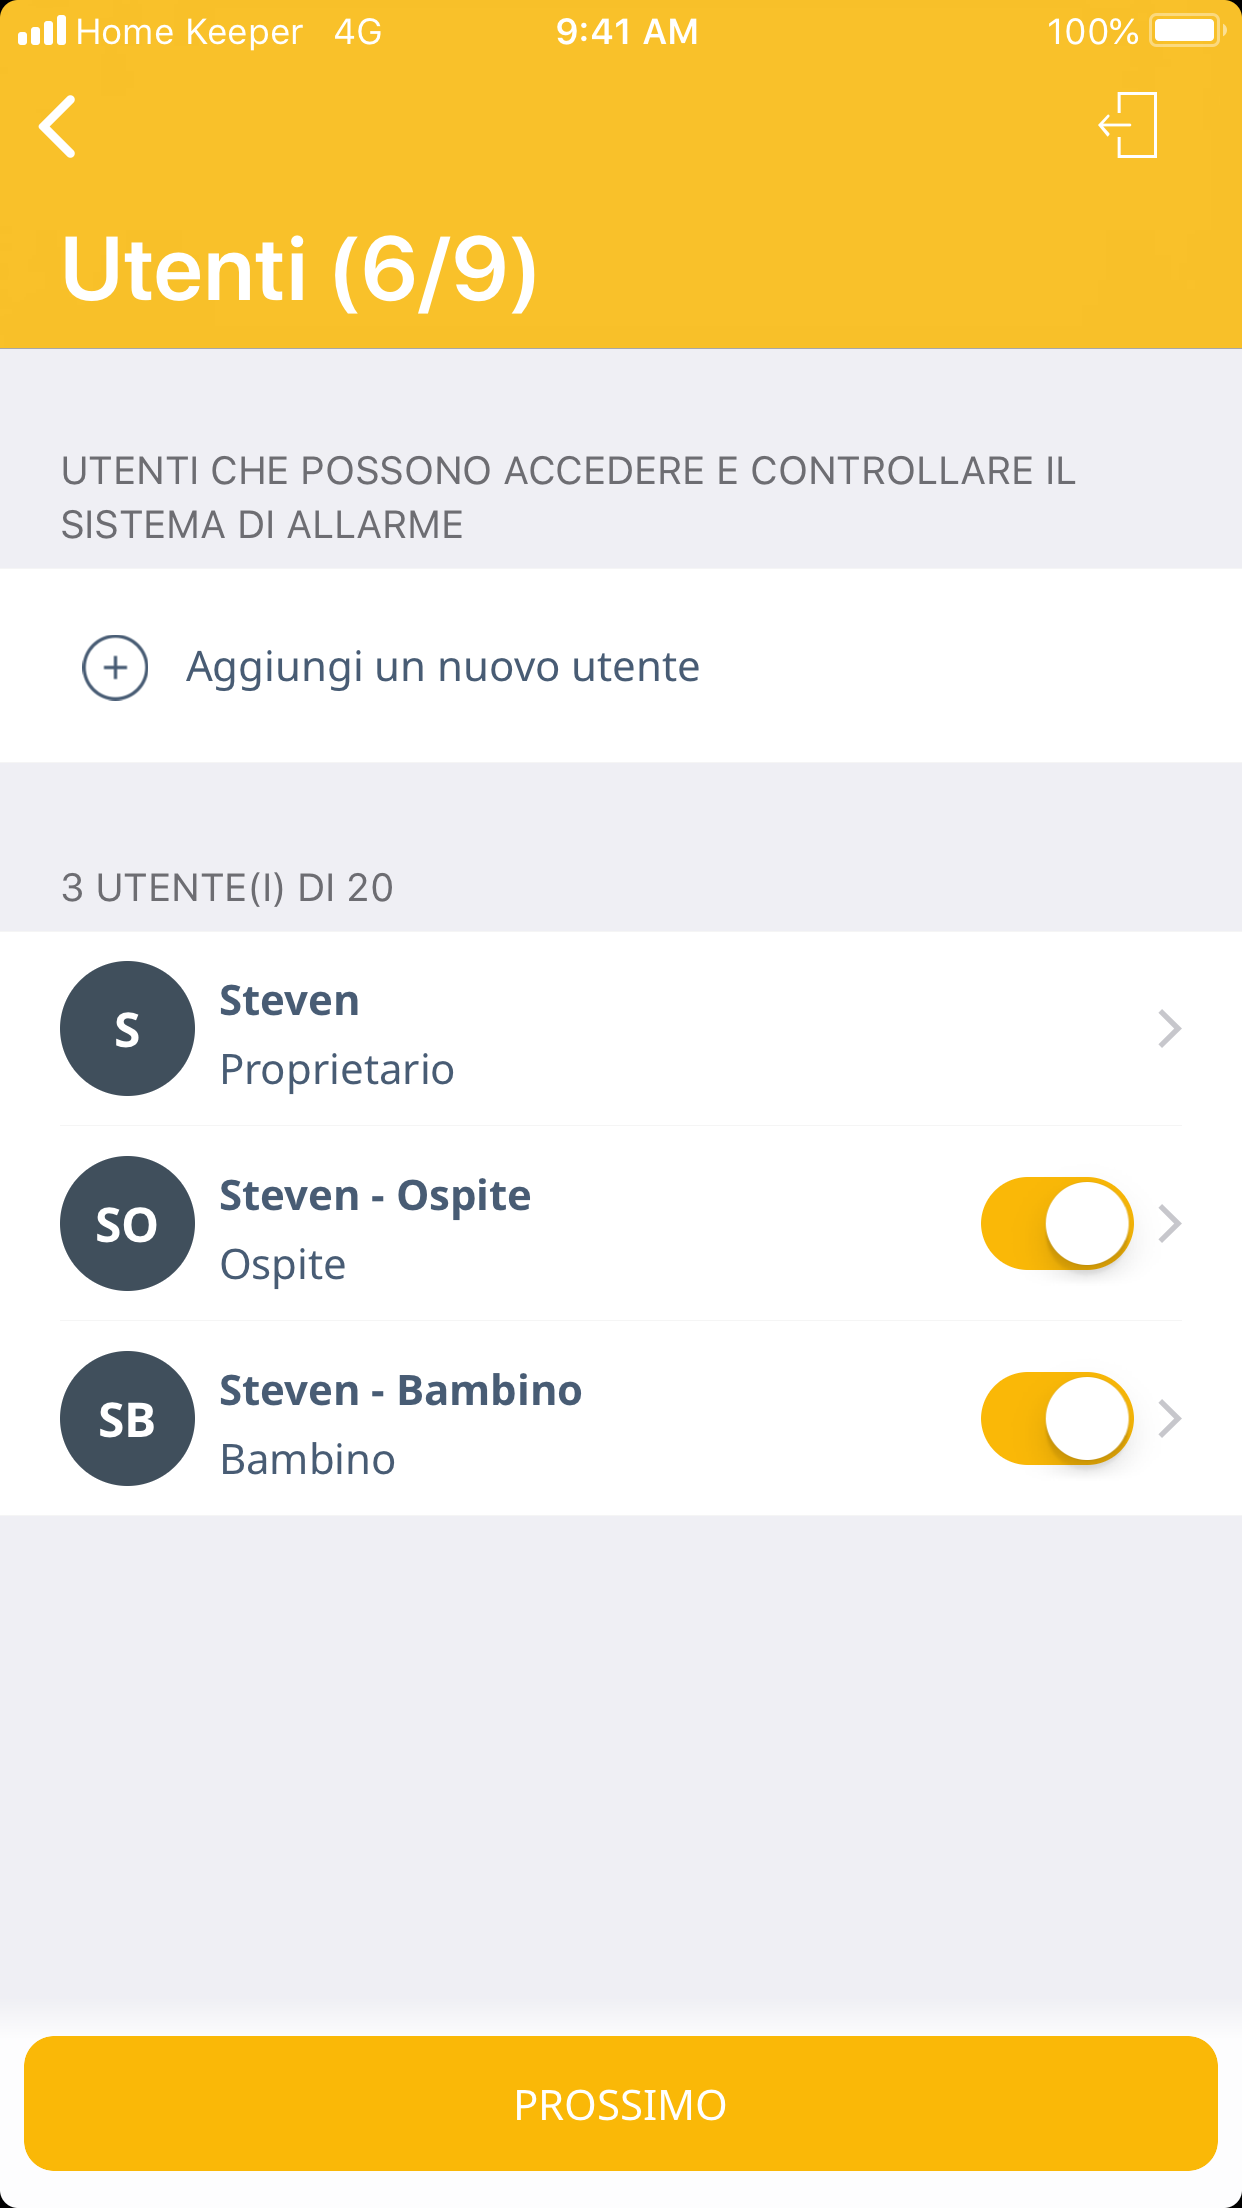Tap the exit/logout icon in header

point(1129,125)
